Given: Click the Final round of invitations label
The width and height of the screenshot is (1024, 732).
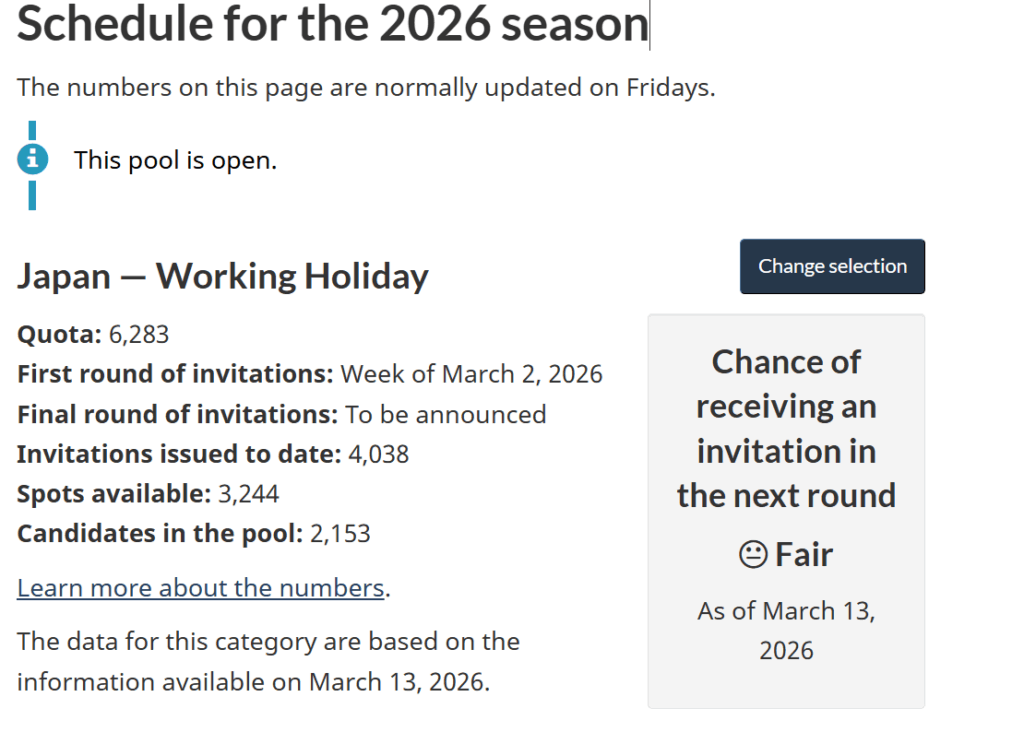Looking at the screenshot, I should coord(177,414).
